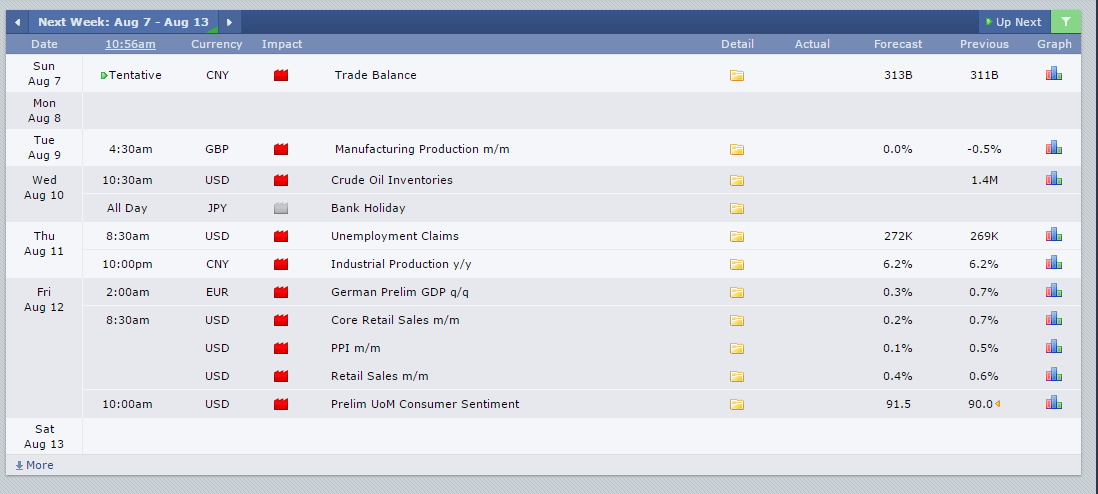This screenshot has height=494, width=1098.
Task: Open detail folder for Crude Oil Inventories
Action: click(737, 181)
